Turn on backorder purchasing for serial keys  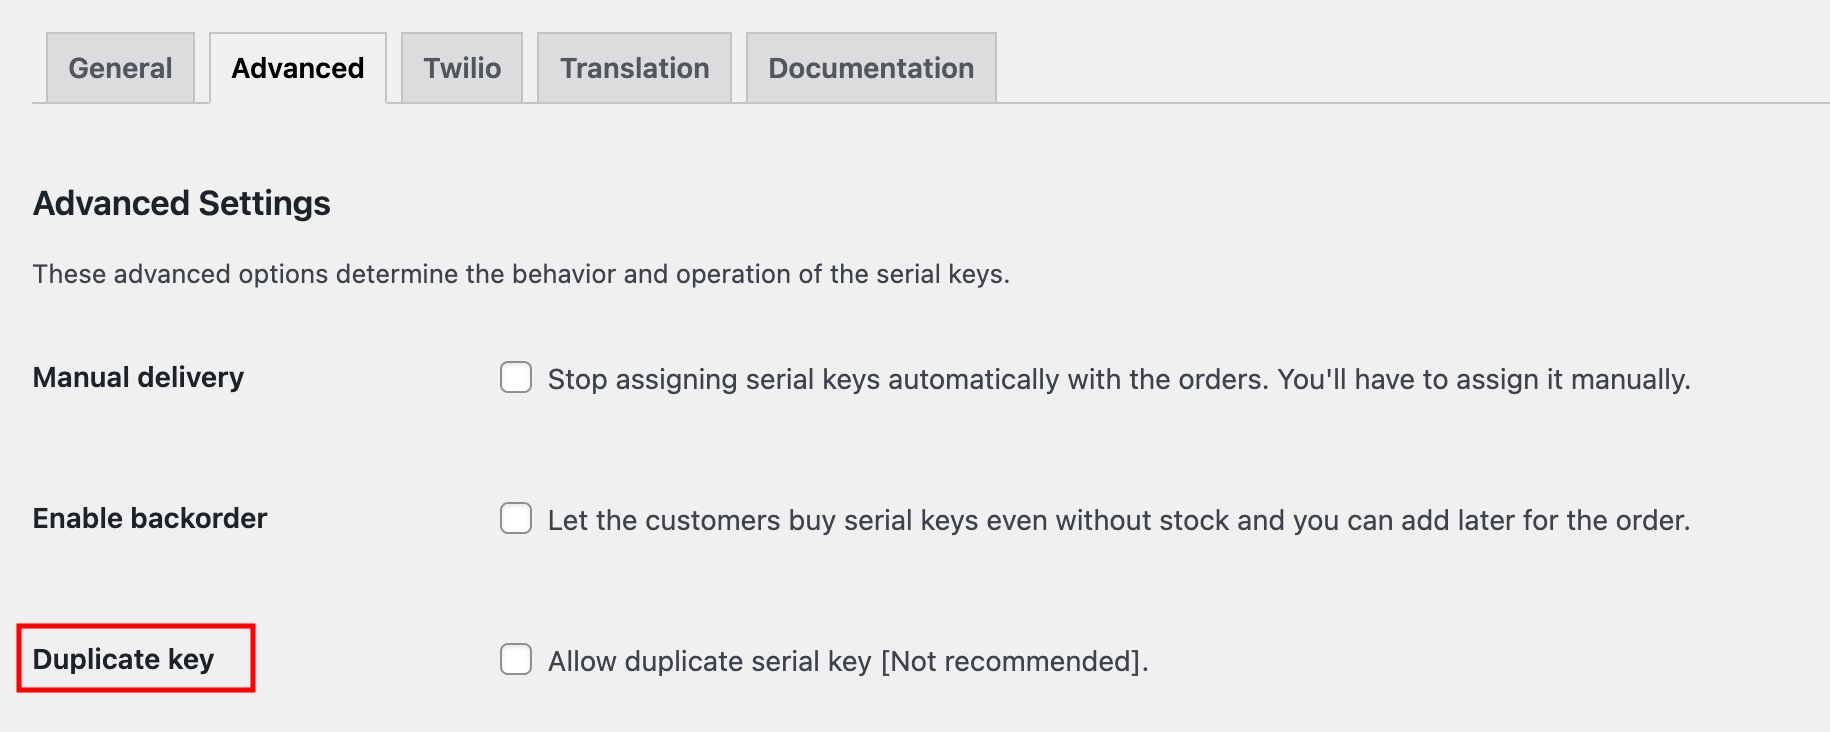pos(515,519)
